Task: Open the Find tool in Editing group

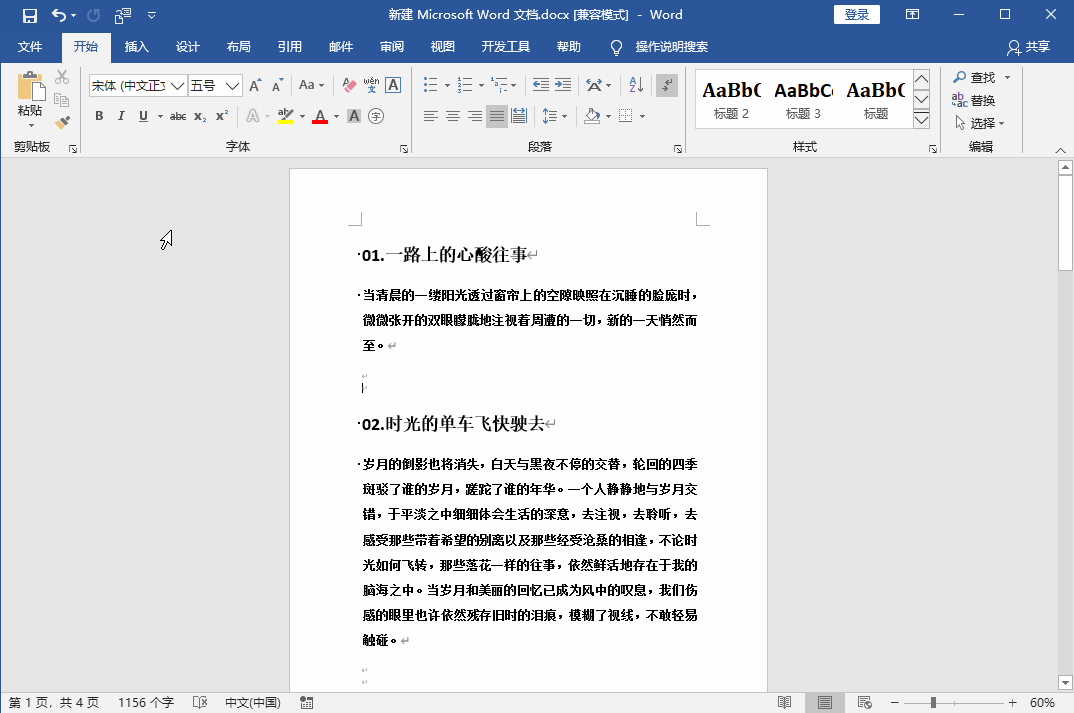Action: [975, 77]
